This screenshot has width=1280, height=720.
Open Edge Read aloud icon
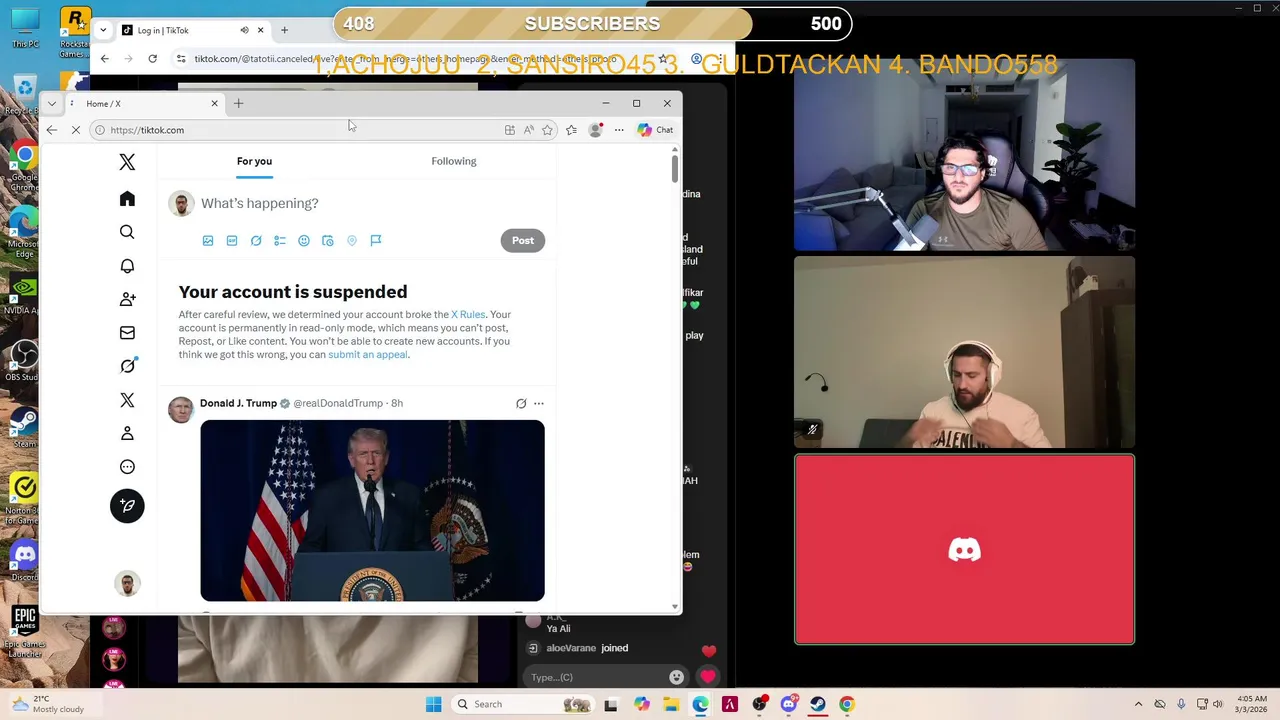[528, 130]
